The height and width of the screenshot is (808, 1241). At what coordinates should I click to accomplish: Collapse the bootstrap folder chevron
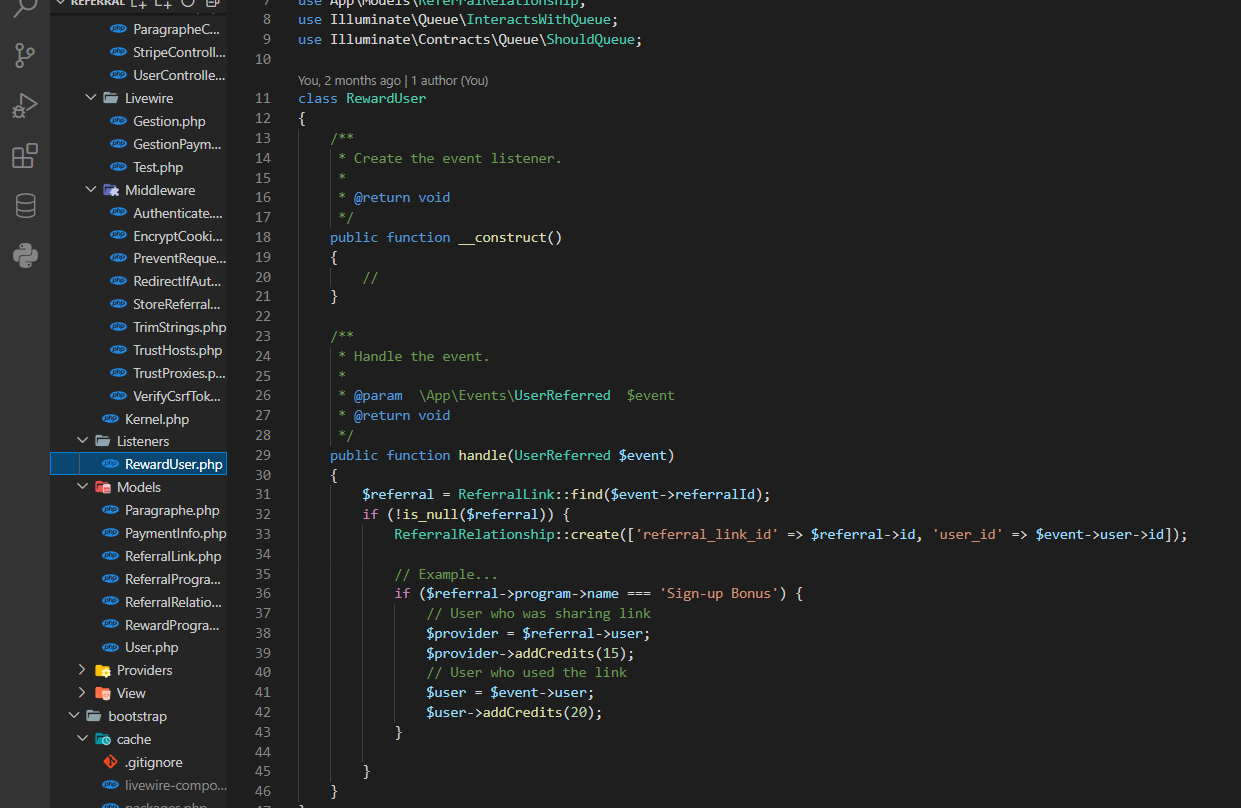click(x=74, y=716)
